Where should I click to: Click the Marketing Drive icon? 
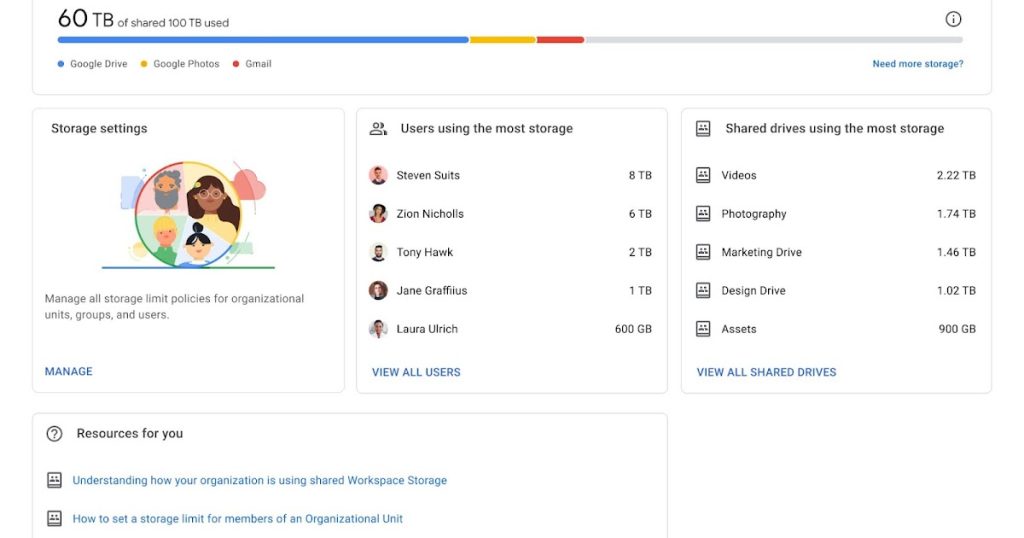pyautogui.click(x=703, y=252)
